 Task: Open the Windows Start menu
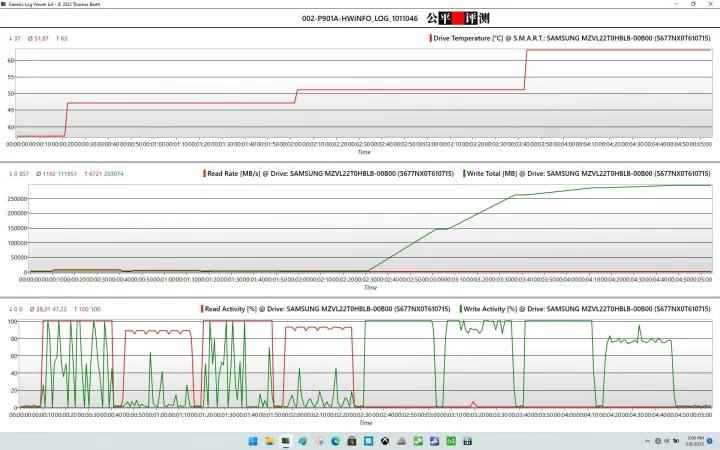point(252,441)
